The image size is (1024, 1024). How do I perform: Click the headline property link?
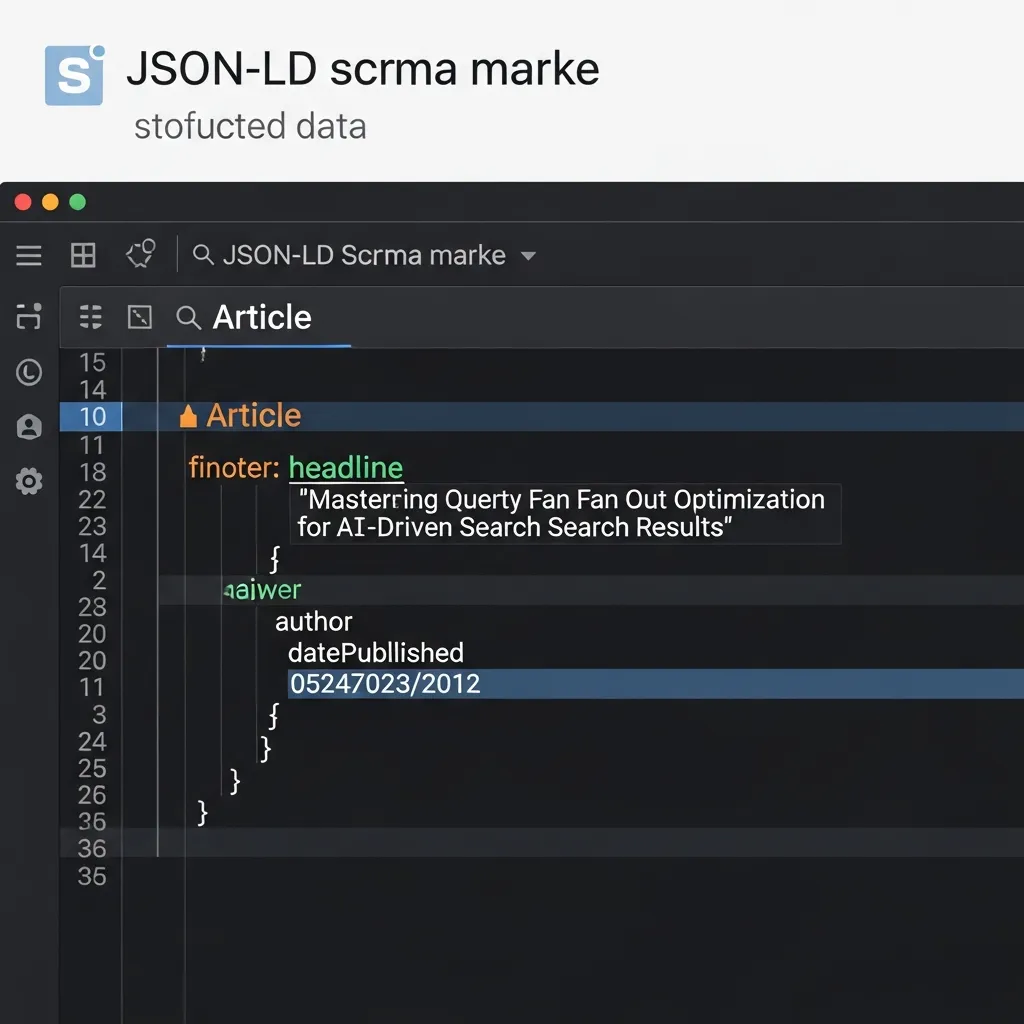coord(346,467)
